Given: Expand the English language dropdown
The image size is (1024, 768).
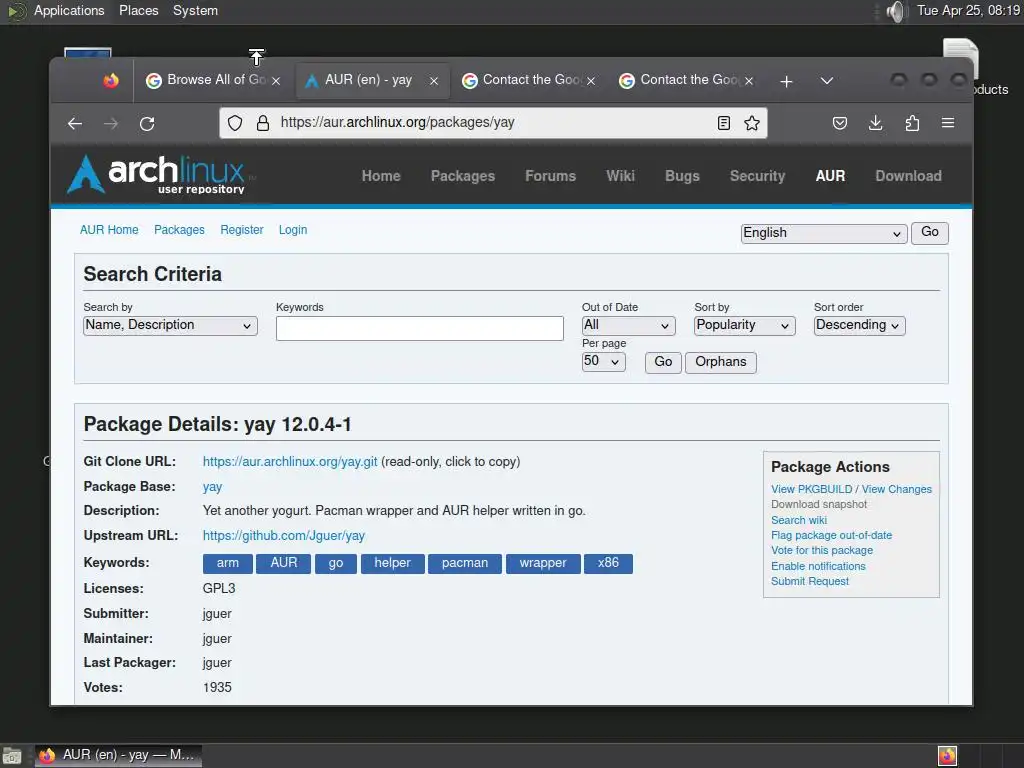Looking at the screenshot, I should (x=824, y=233).
